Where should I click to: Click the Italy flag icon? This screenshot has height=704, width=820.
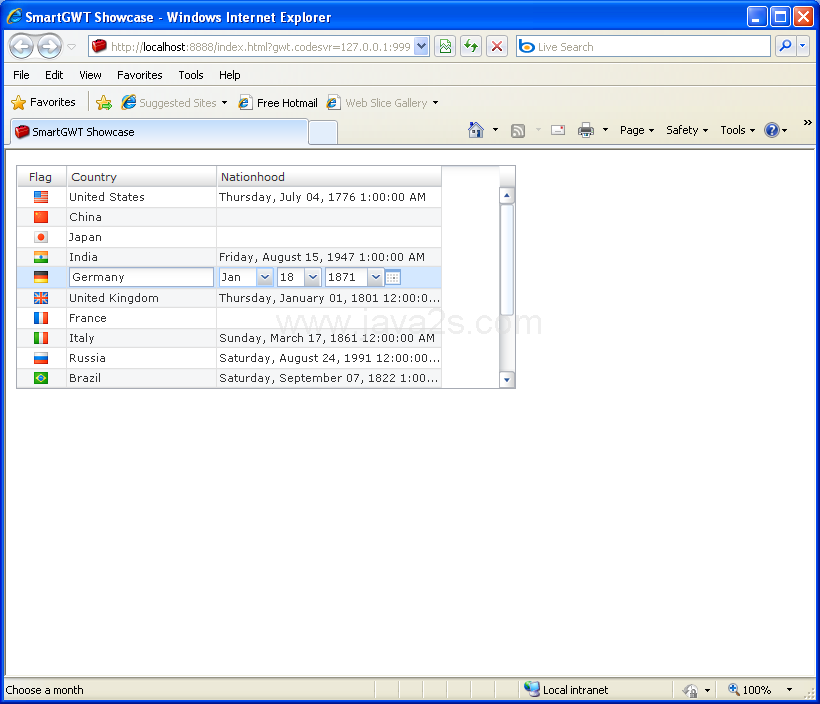(x=41, y=338)
